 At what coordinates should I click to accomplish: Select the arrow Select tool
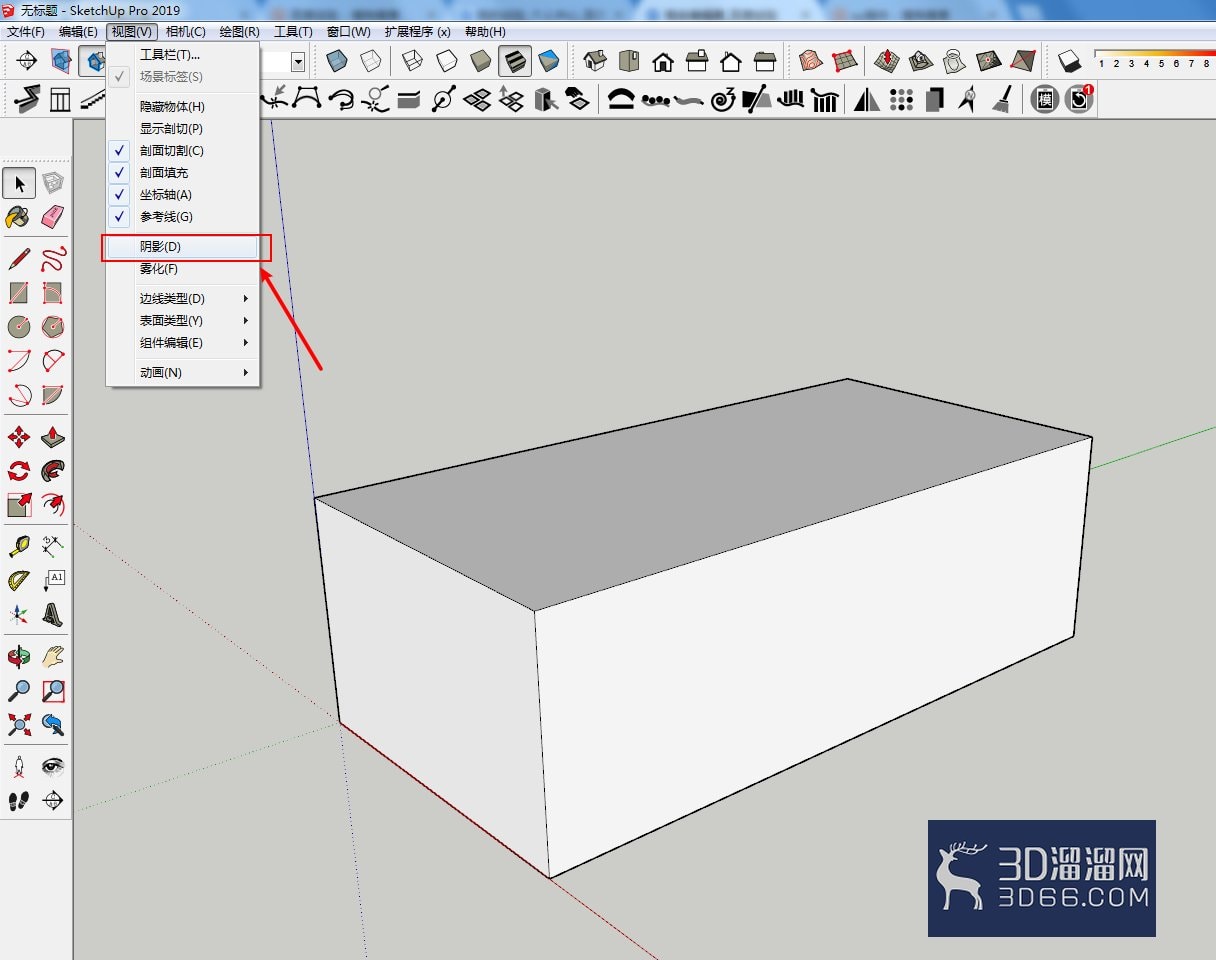tap(19, 183)
